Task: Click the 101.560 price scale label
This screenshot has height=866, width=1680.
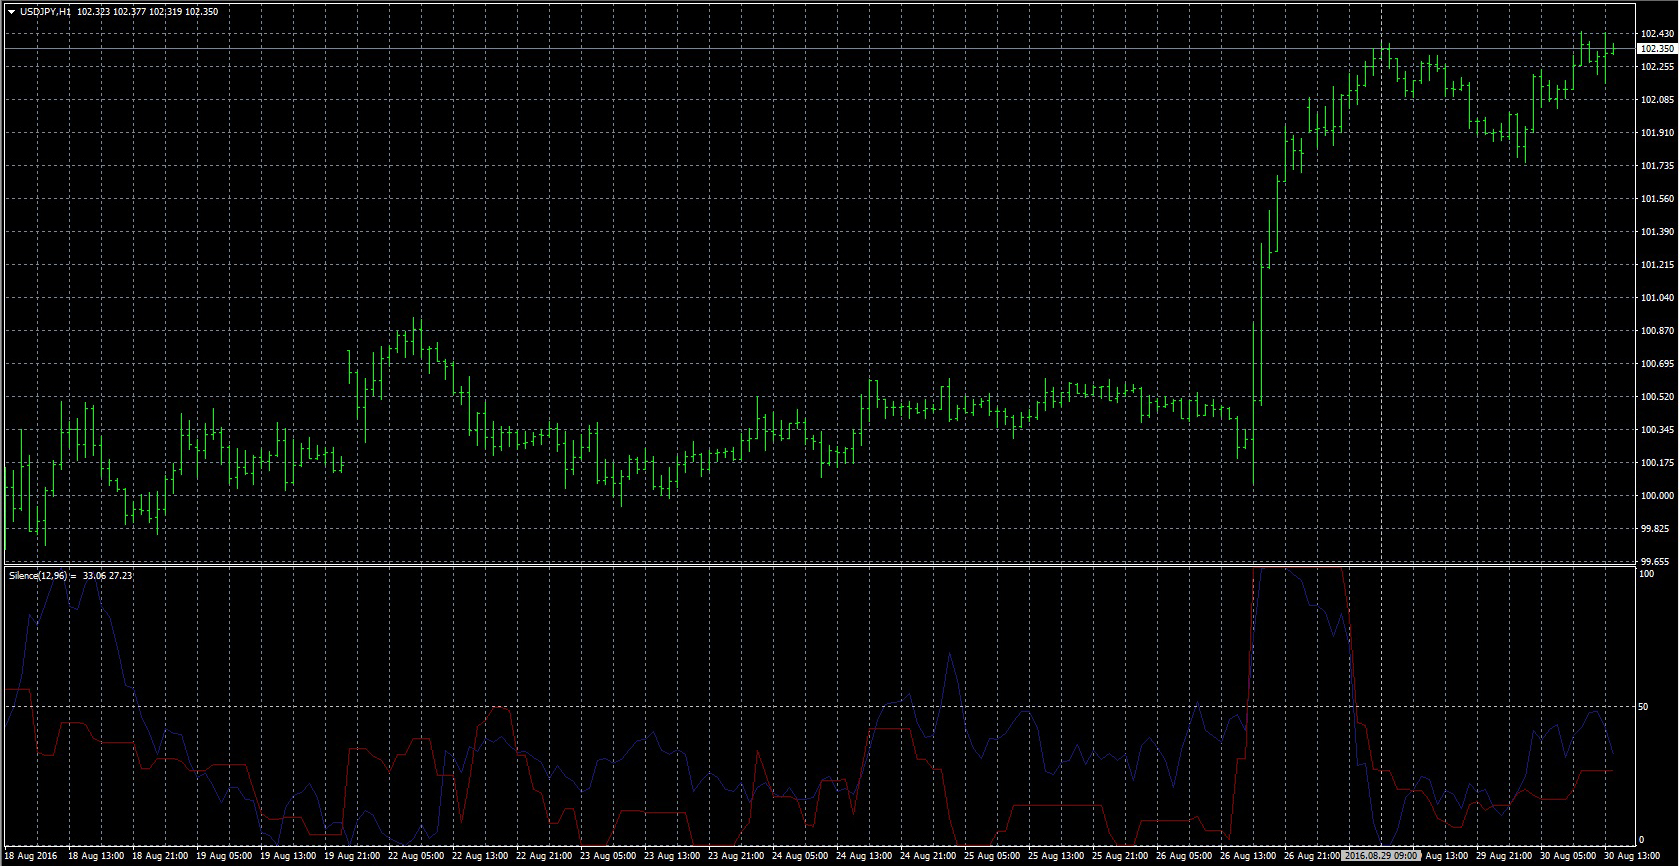Action: click(x=1657, y=199)
